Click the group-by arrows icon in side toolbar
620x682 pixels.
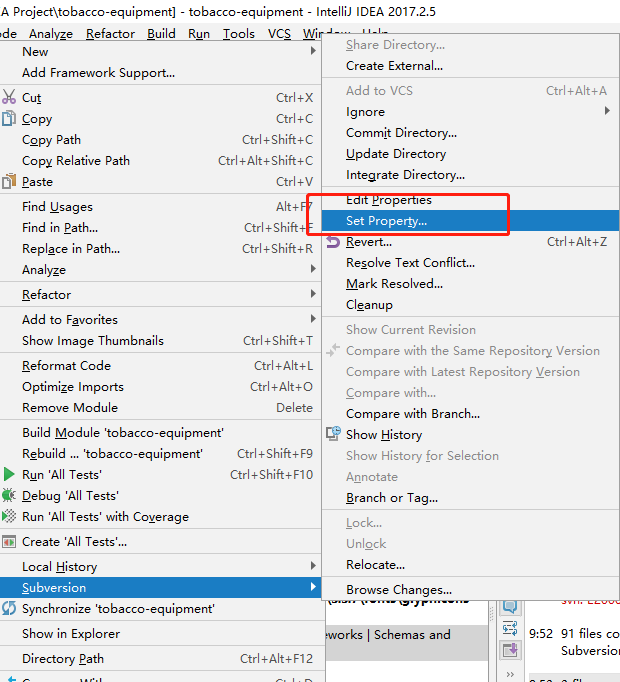pyautogui.click(x=509, y=628)
